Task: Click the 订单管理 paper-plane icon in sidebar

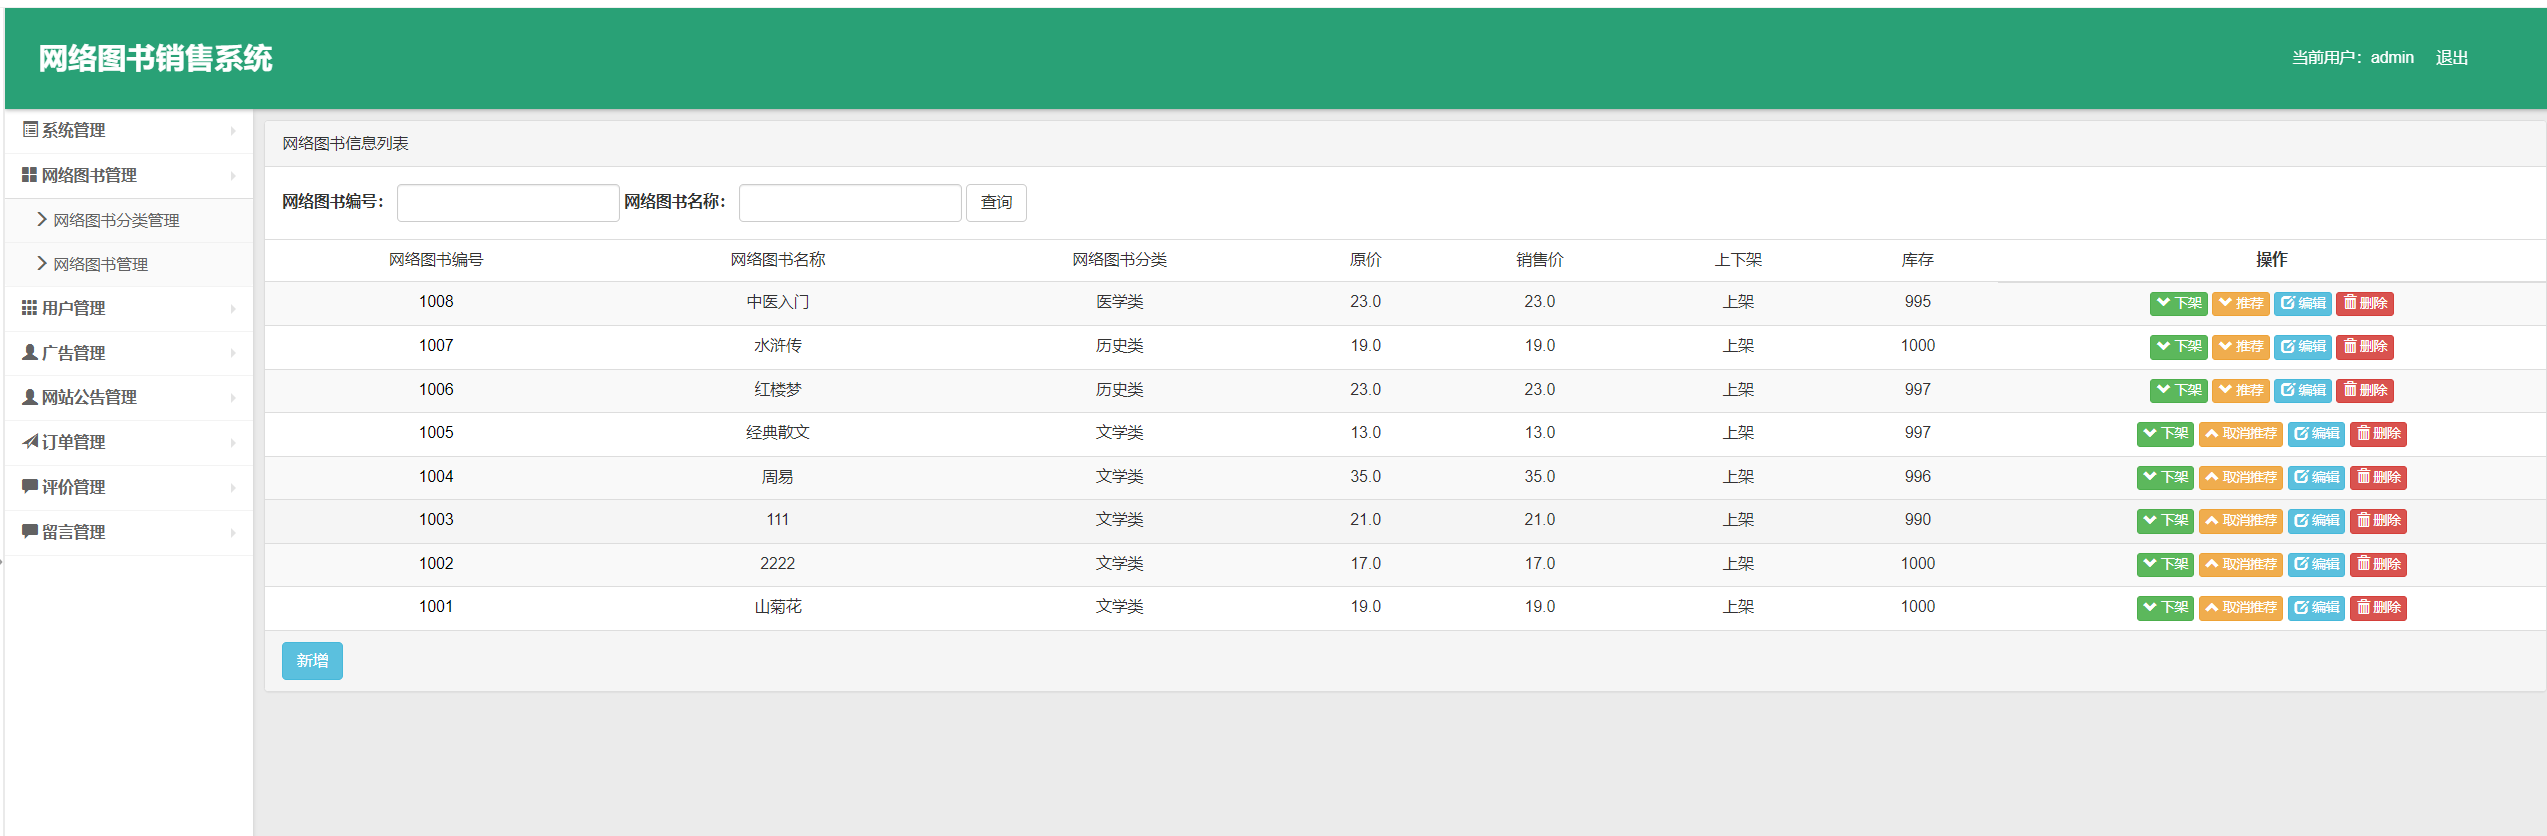Action: click(30, 441)
